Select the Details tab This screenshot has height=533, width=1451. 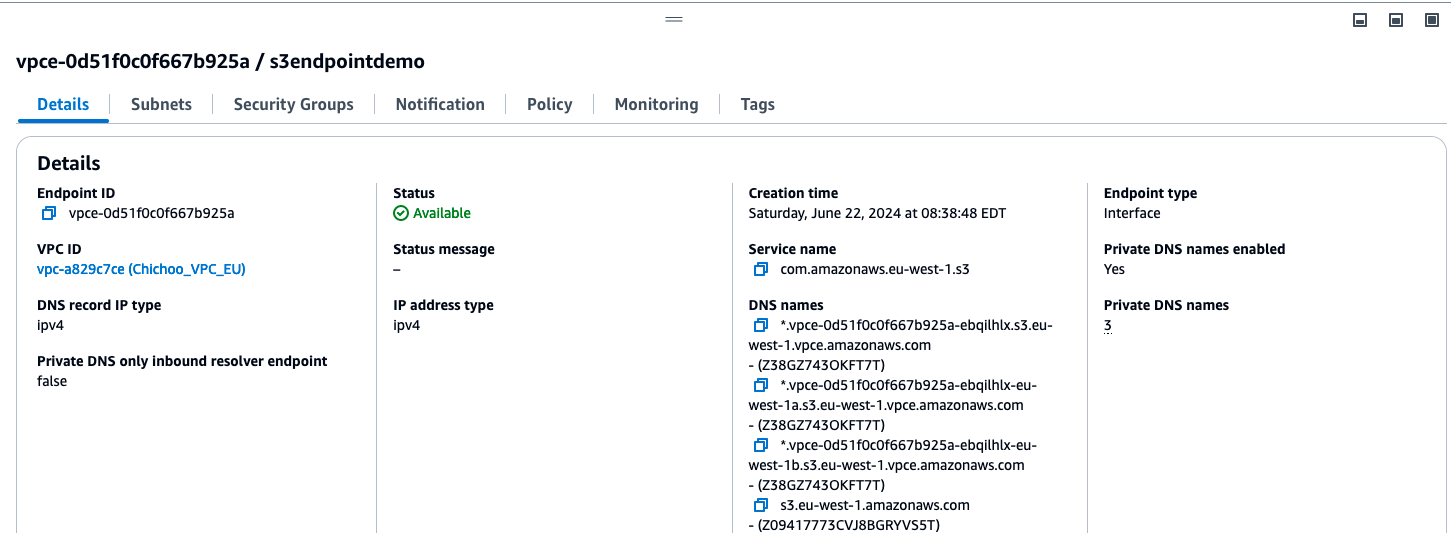(63, 104)
